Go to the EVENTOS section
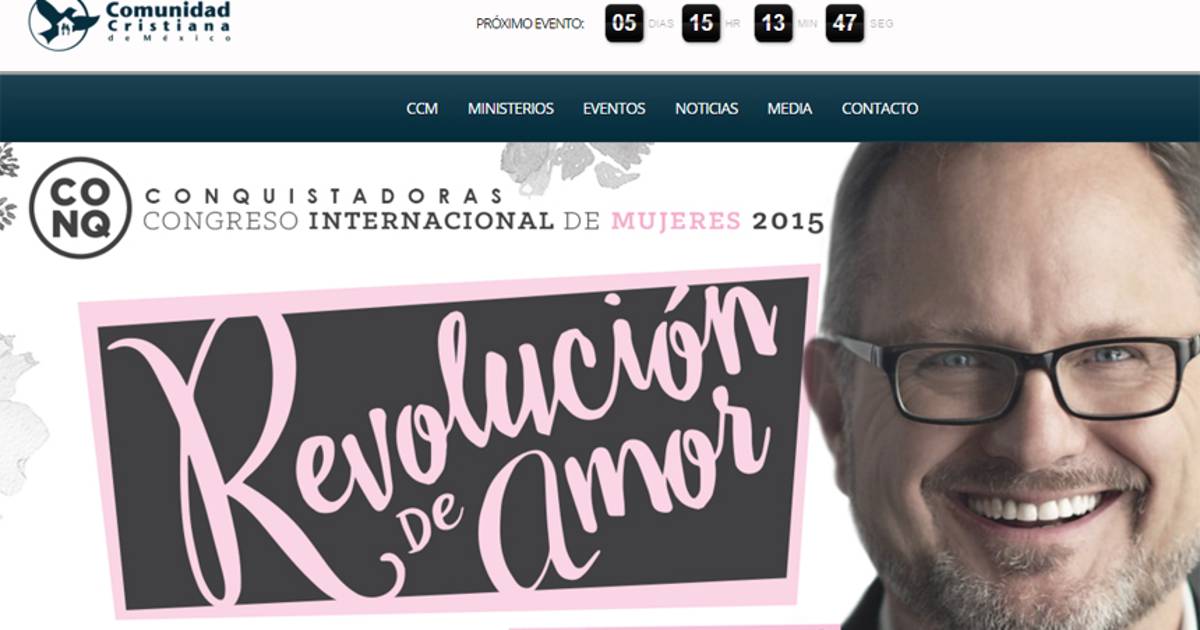 614,108
